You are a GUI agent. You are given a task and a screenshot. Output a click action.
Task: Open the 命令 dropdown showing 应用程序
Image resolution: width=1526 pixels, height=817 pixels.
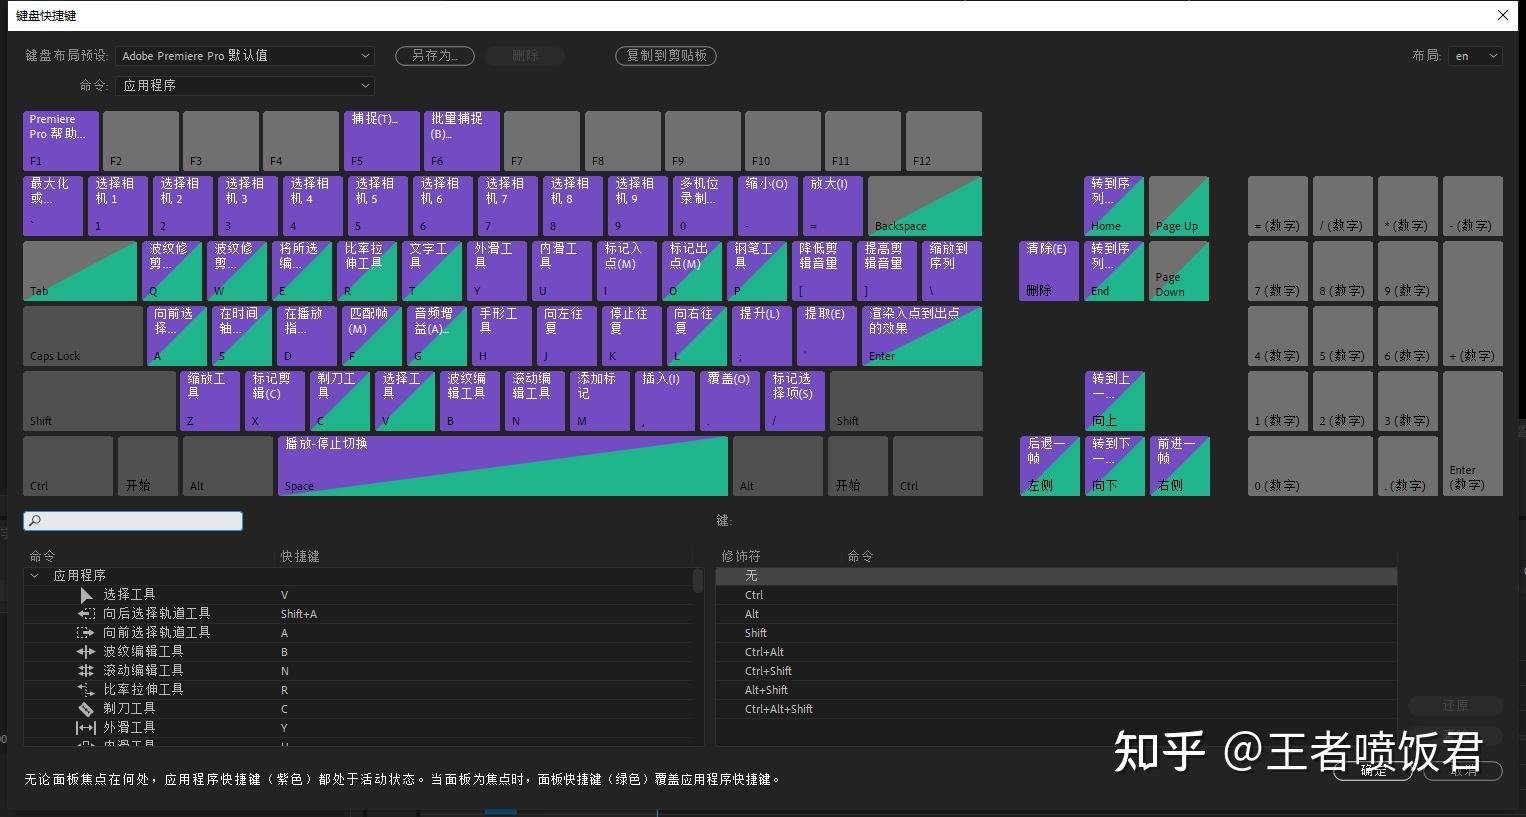click(245, 86)
